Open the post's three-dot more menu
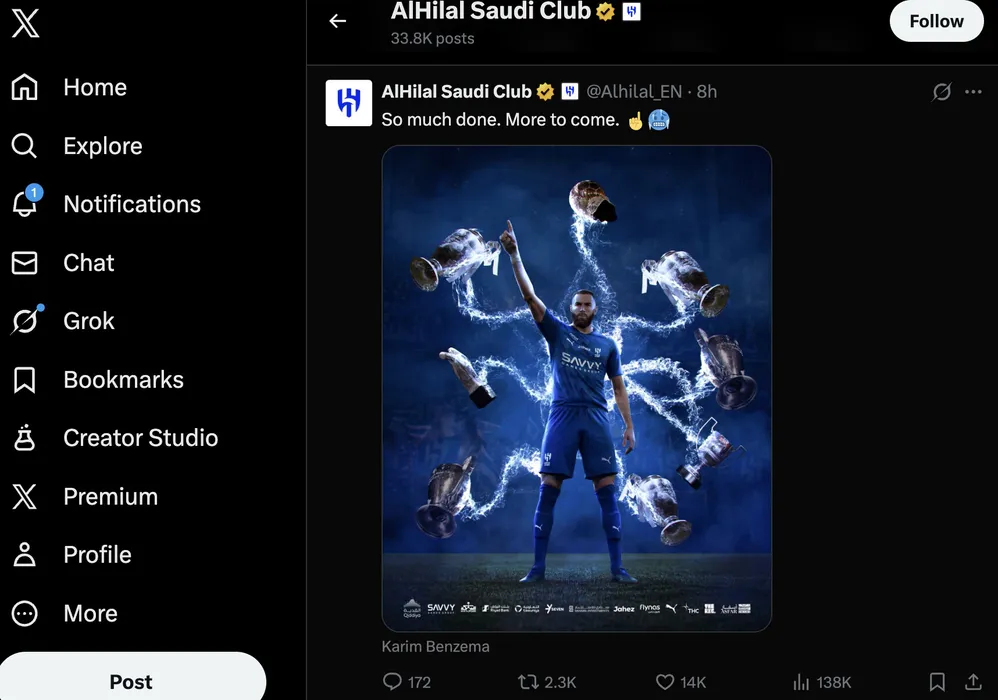 pos(973,92)
